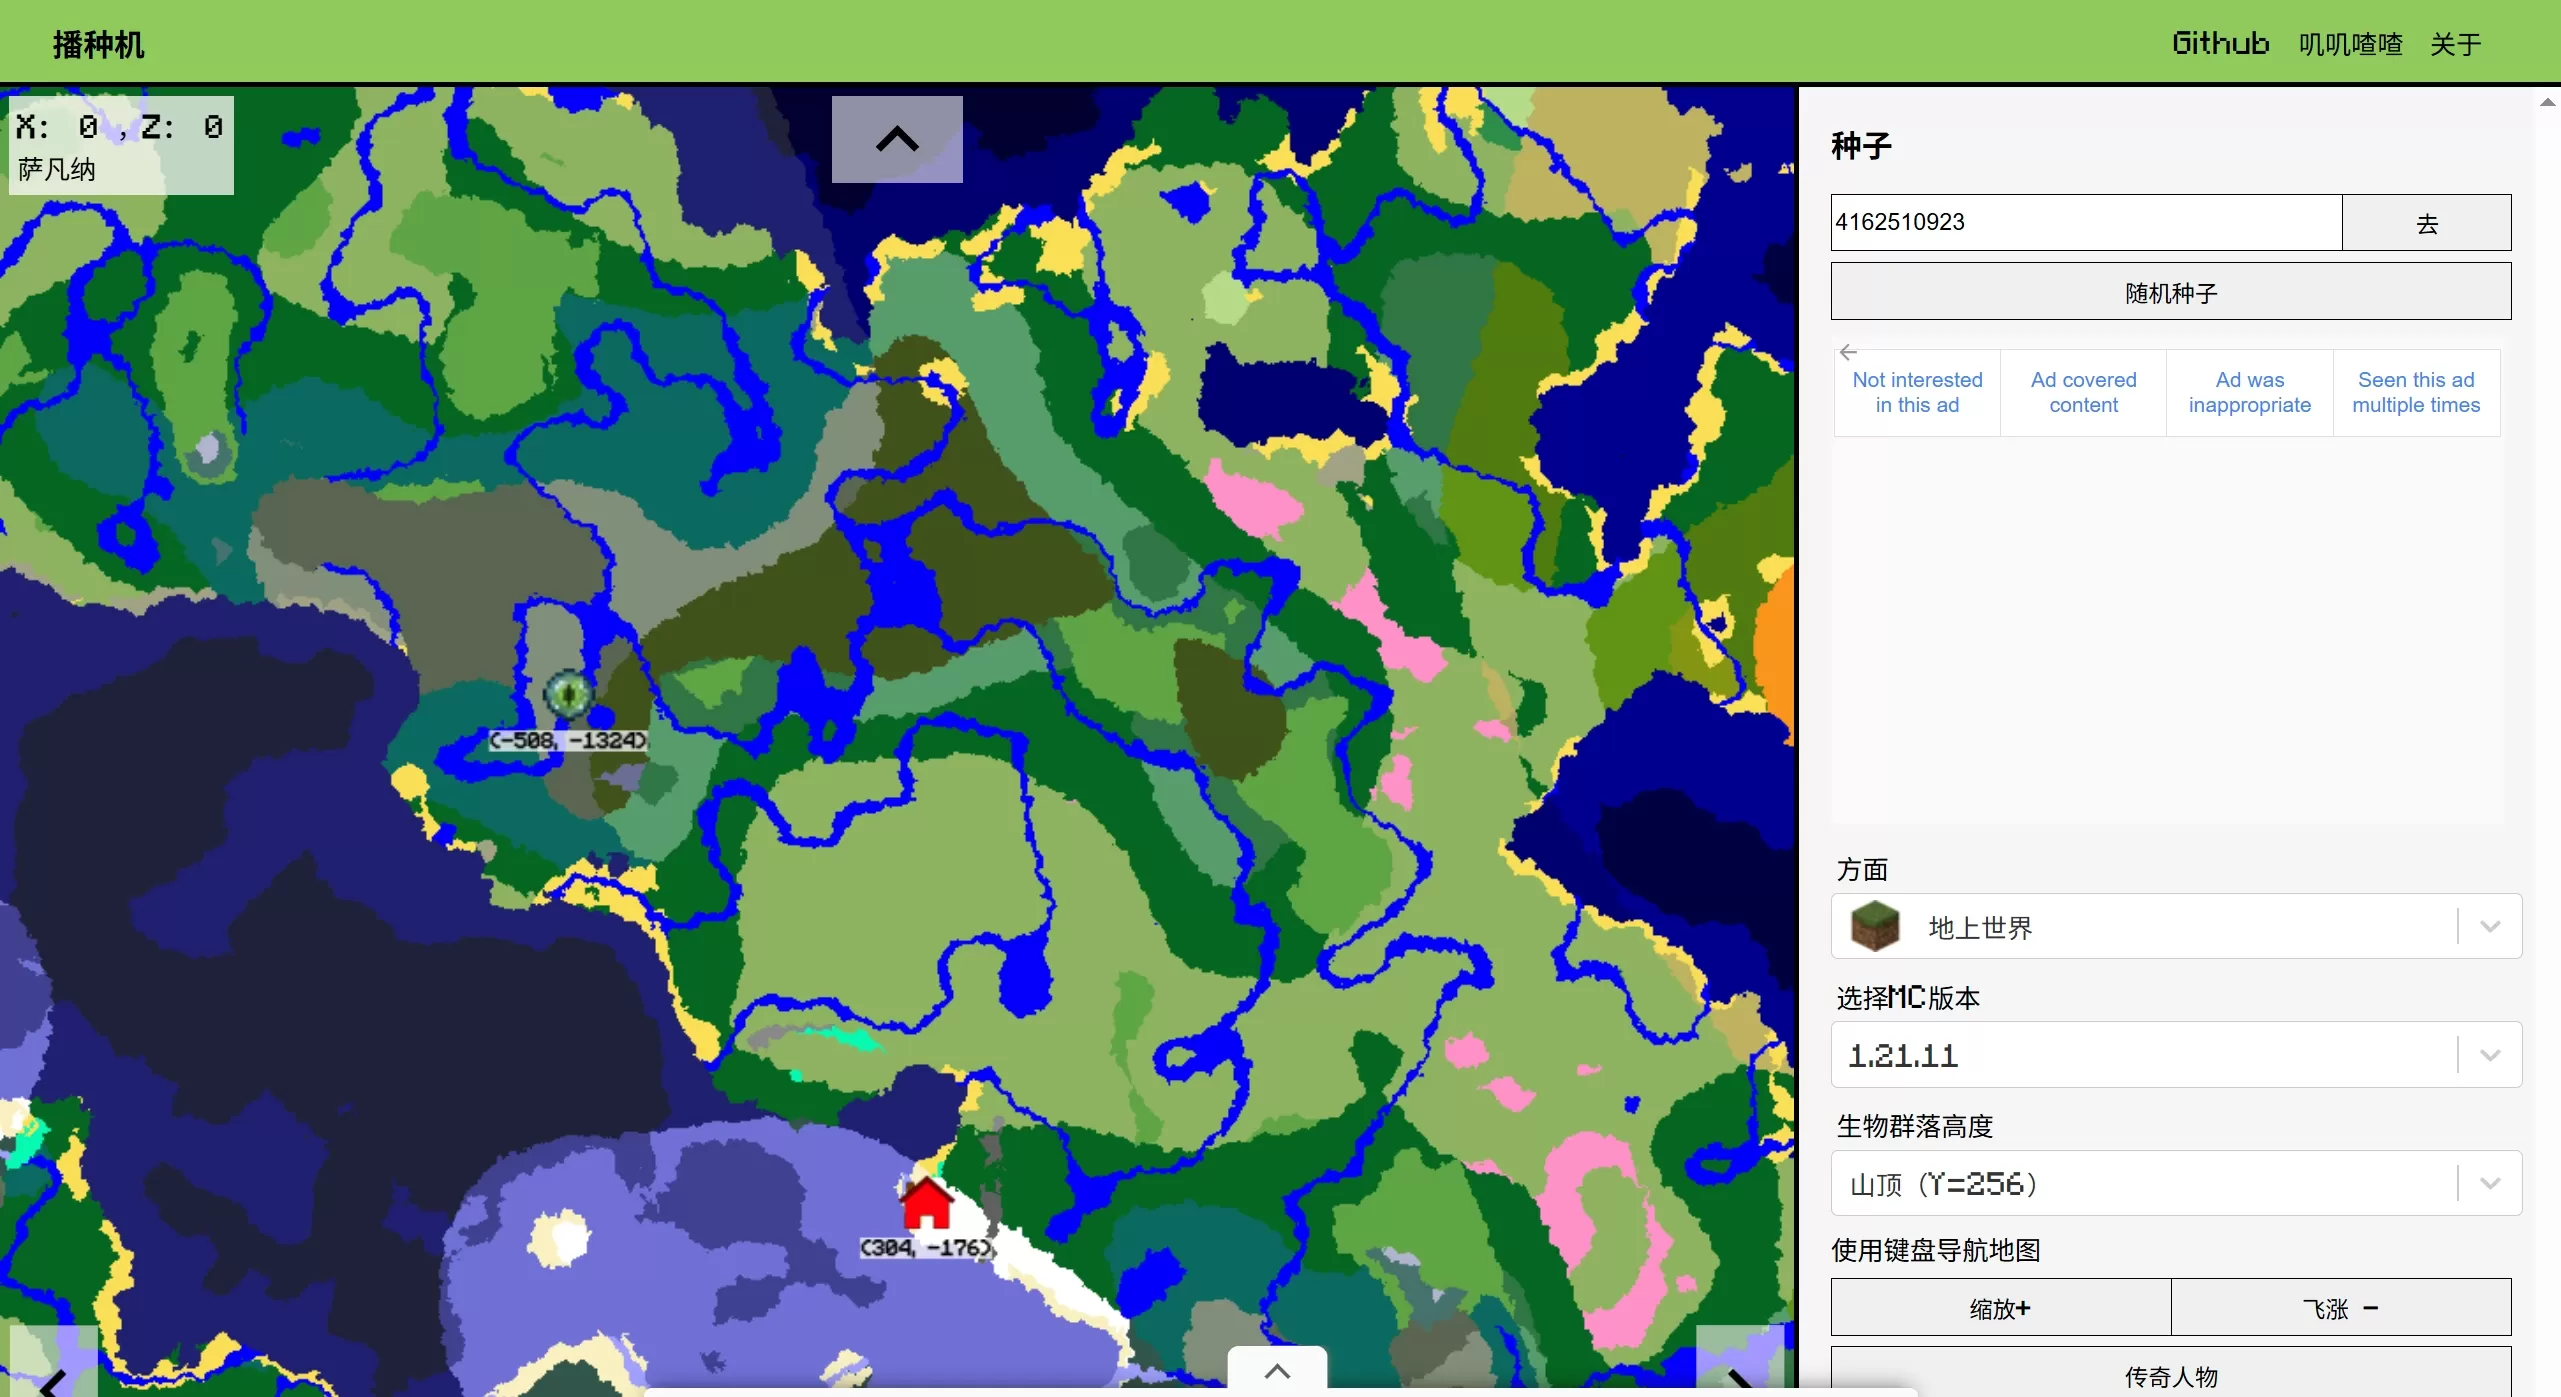Image resolution: width=2561 pixels, height=1397 pixels.
Task: Open the Github menu link
Action: click(2220, 44)
